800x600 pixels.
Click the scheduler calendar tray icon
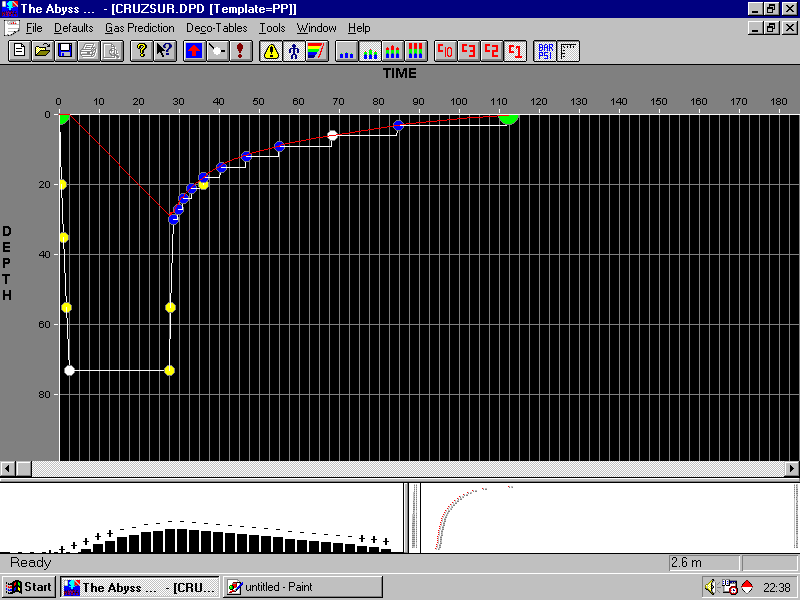730,587
